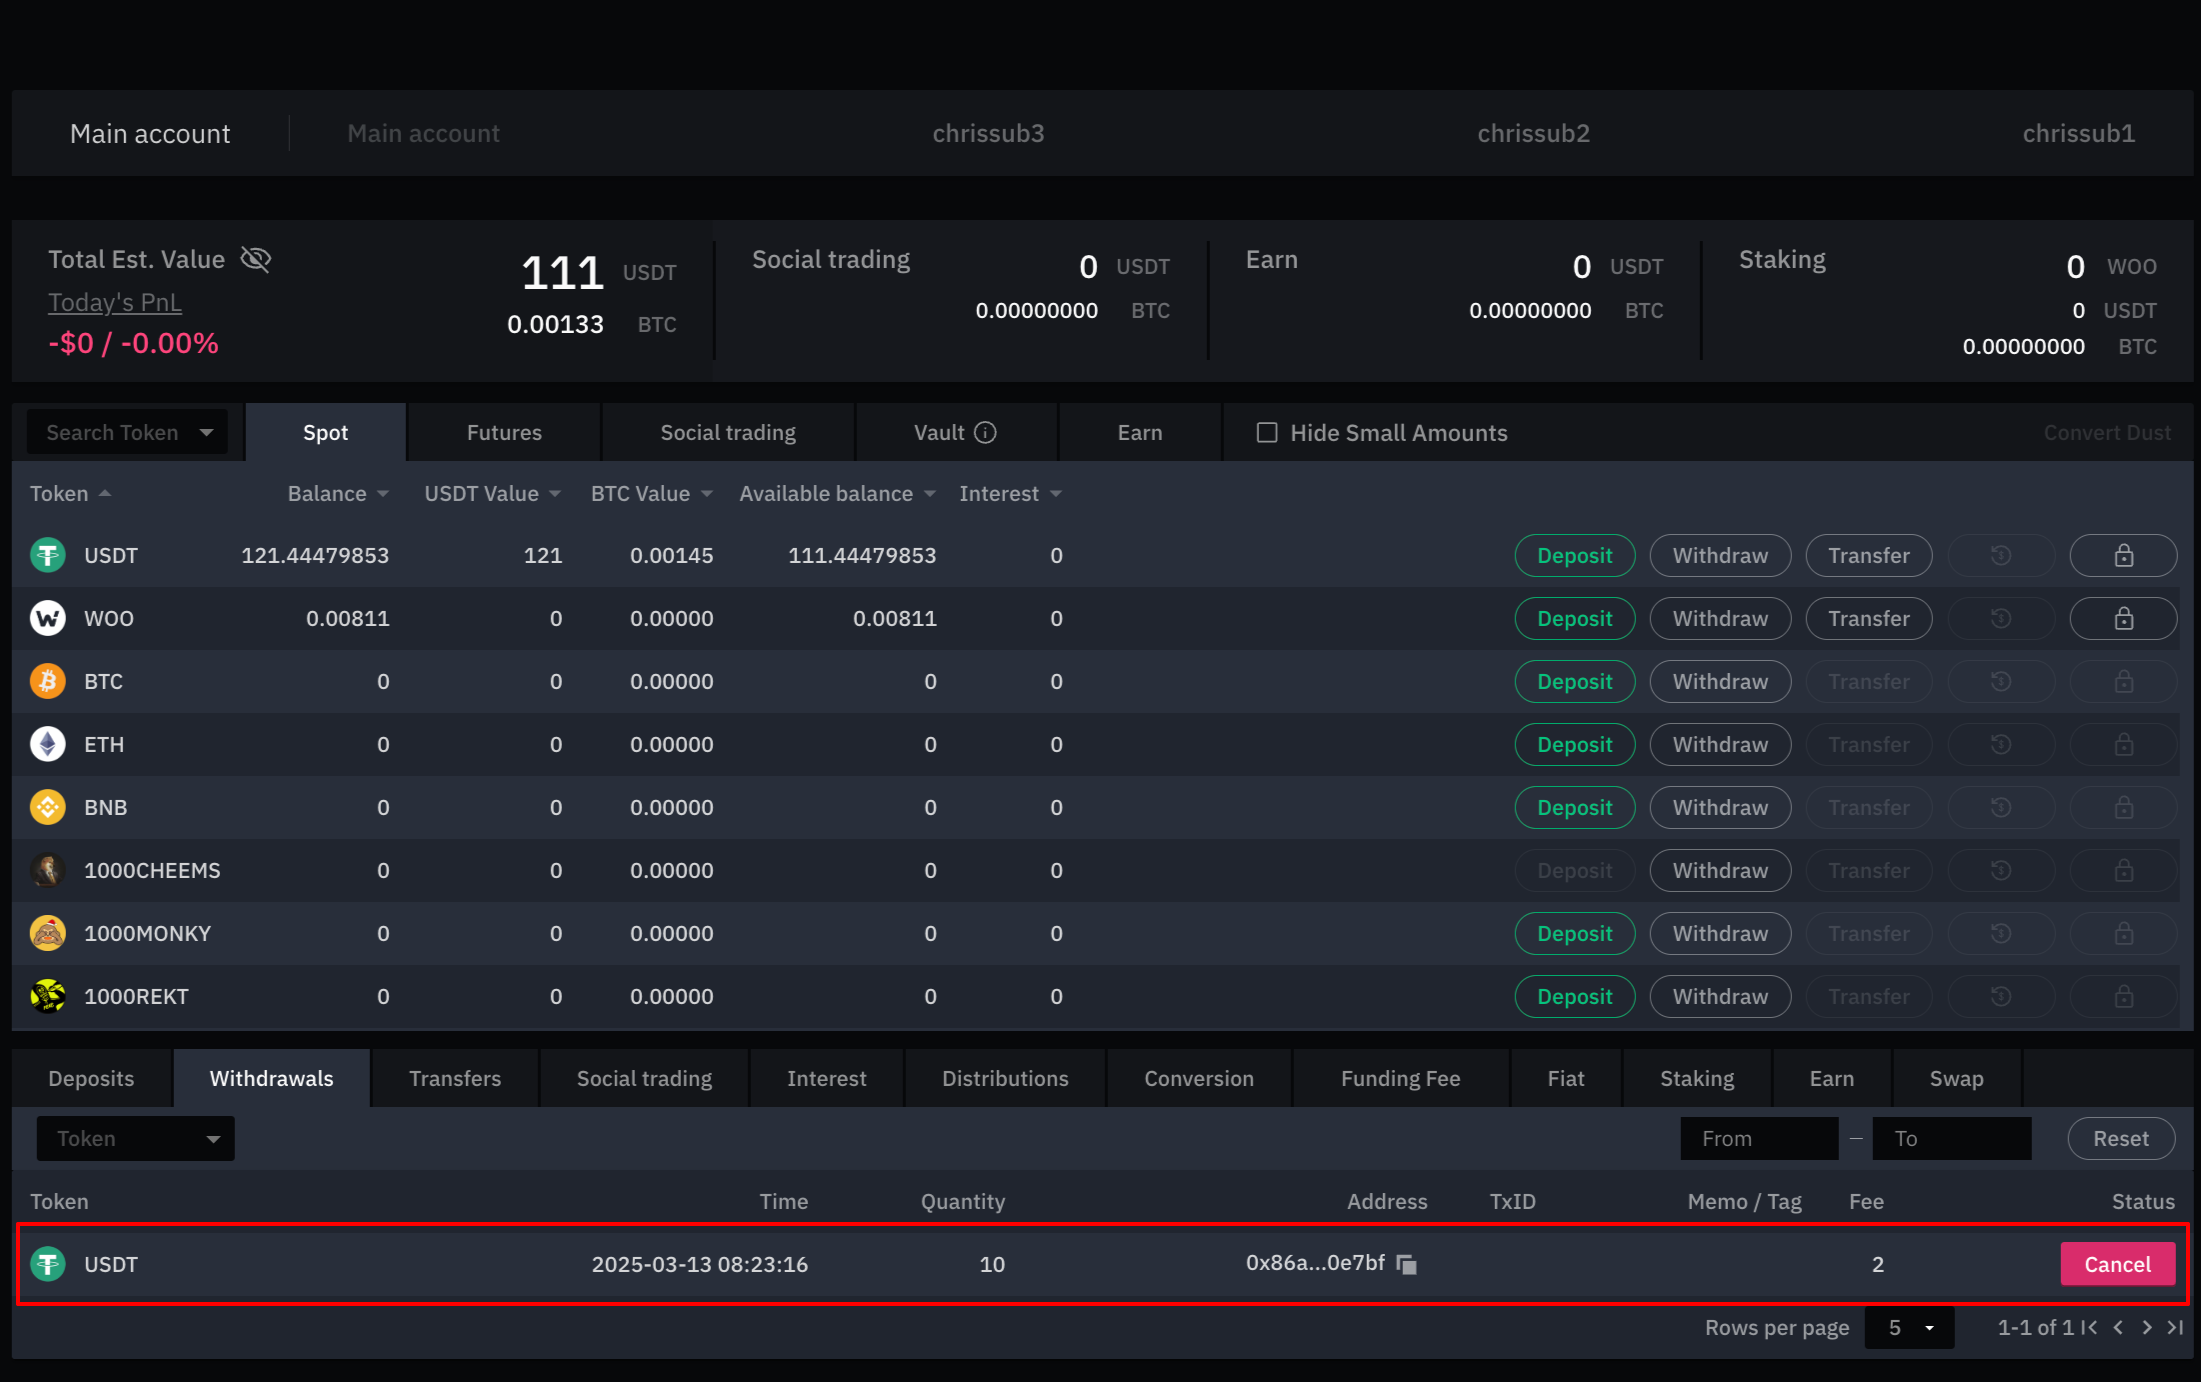The height and width of the screenshot is (1382, 2201).
Task: Sort by the Interest column
Action: (x=1011, y=494)
